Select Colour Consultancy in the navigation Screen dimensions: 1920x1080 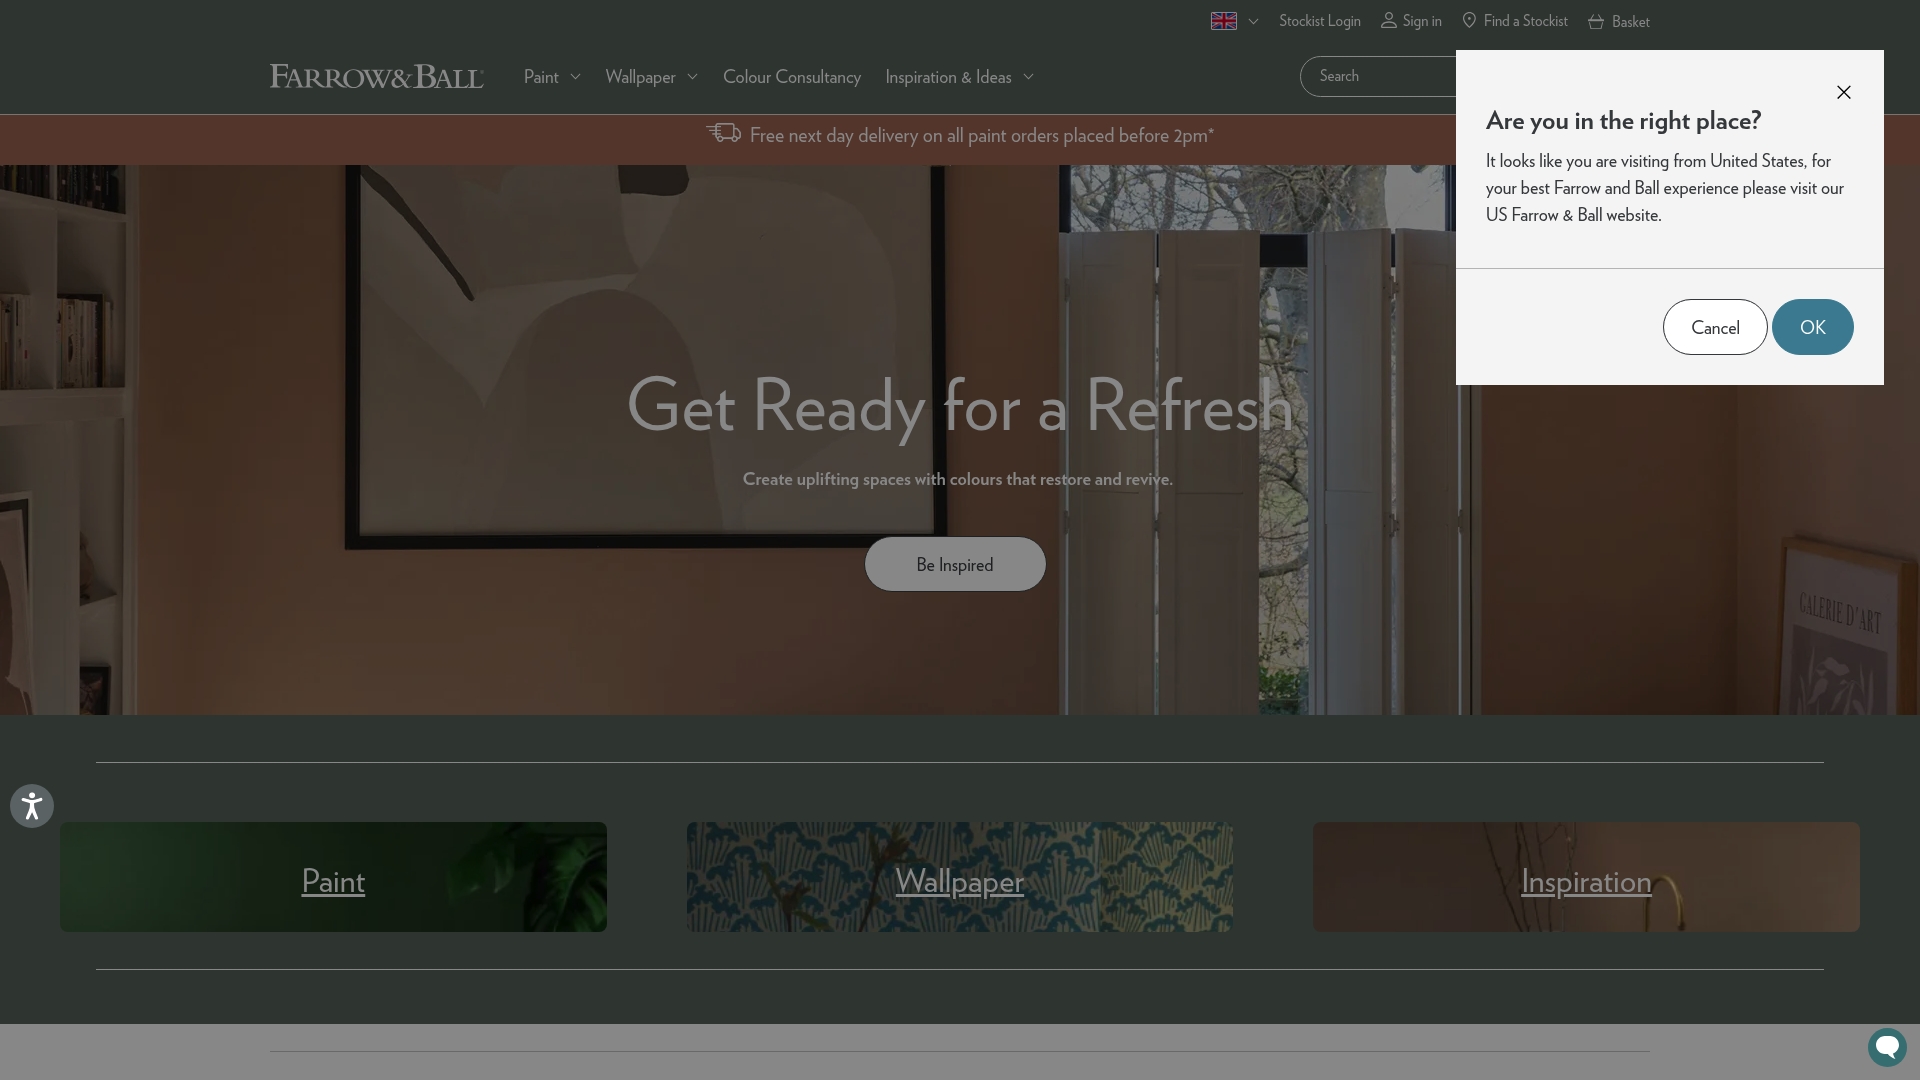point(792,76)
